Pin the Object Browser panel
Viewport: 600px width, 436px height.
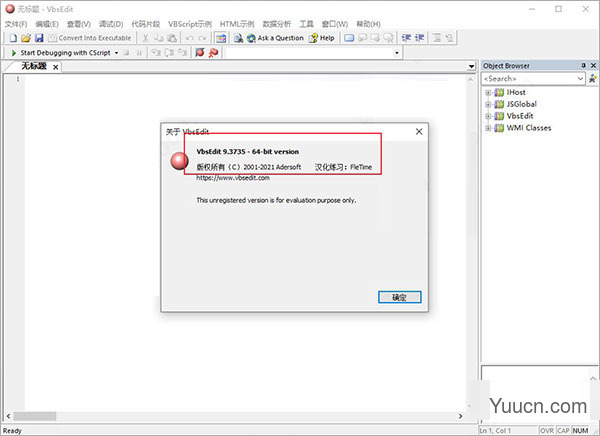click(x=584, y=65)
